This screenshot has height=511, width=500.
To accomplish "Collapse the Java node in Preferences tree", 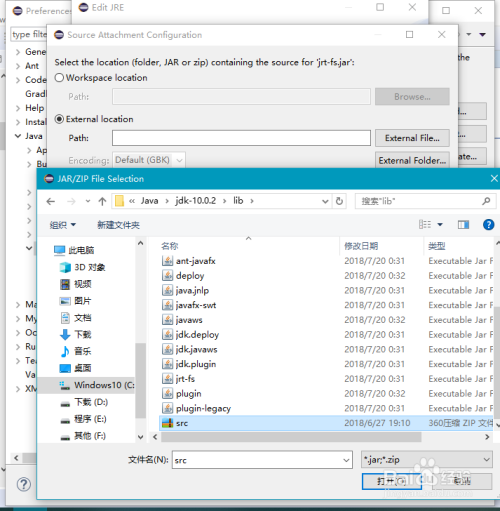I will (18, 136).
